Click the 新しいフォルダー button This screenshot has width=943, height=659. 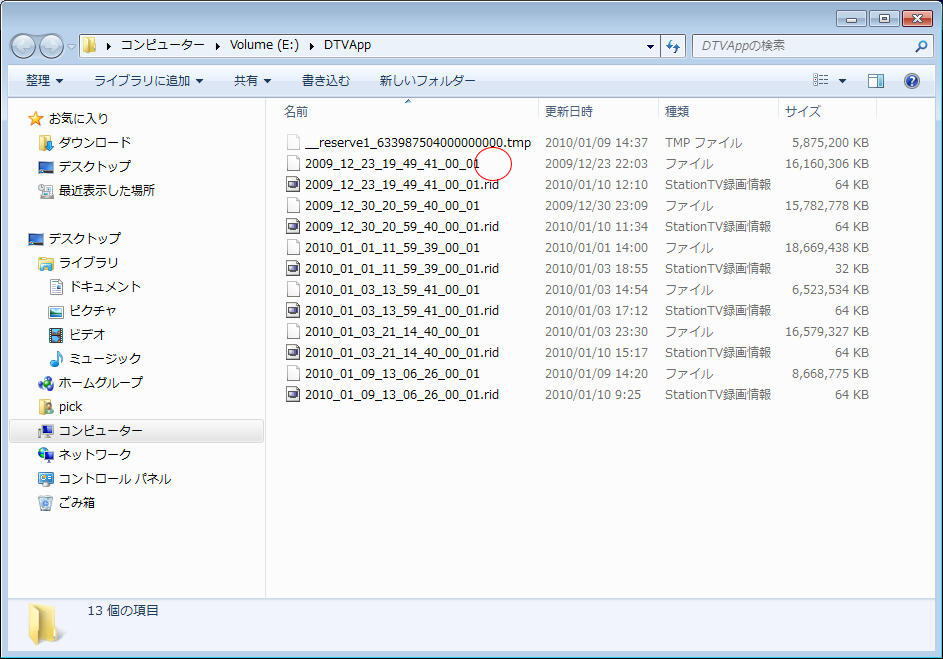[427, 81]
